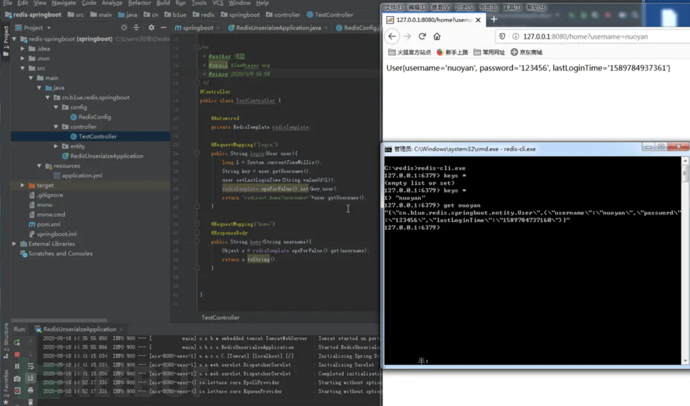The image size is (690, 406).
Task: Open Project panel settings gear
Action: pyautogui.click(x=149, y=28)
